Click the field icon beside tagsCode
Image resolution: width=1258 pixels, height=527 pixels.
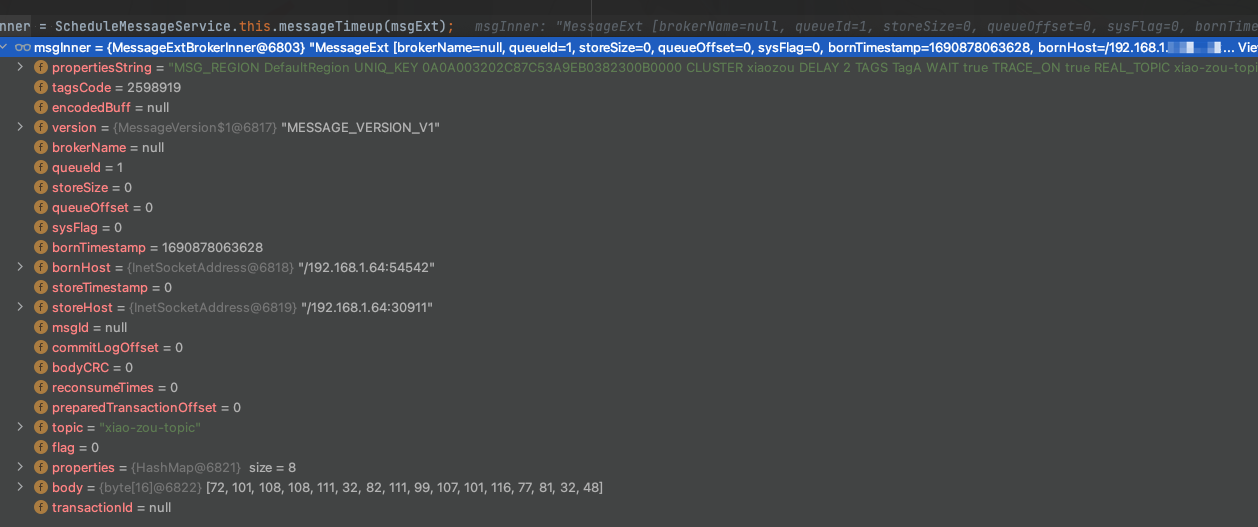pos(41,87)
